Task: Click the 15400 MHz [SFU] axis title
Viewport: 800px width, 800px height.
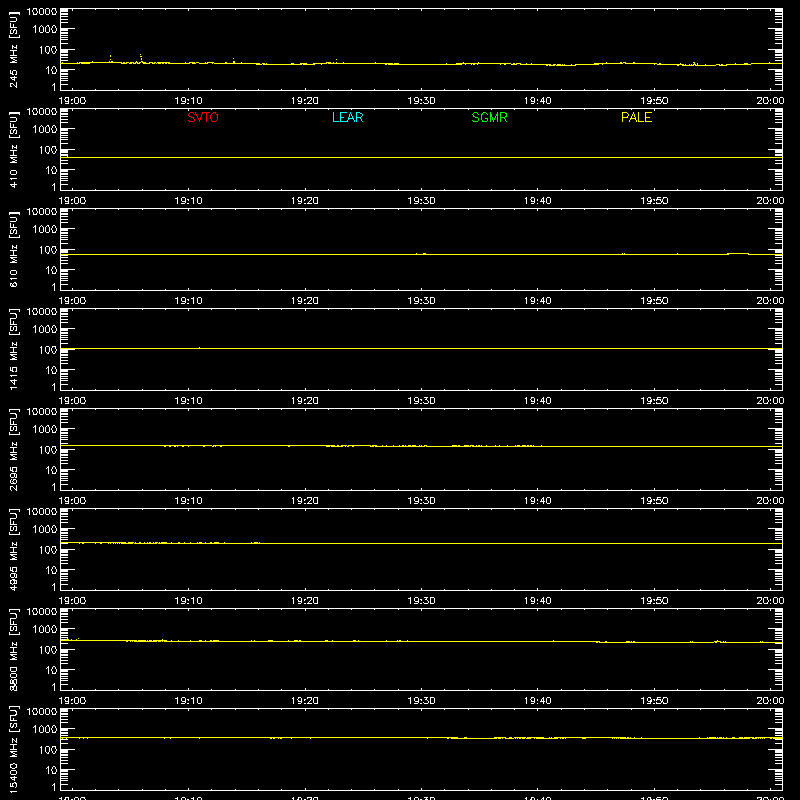Action: coord(14,749)
